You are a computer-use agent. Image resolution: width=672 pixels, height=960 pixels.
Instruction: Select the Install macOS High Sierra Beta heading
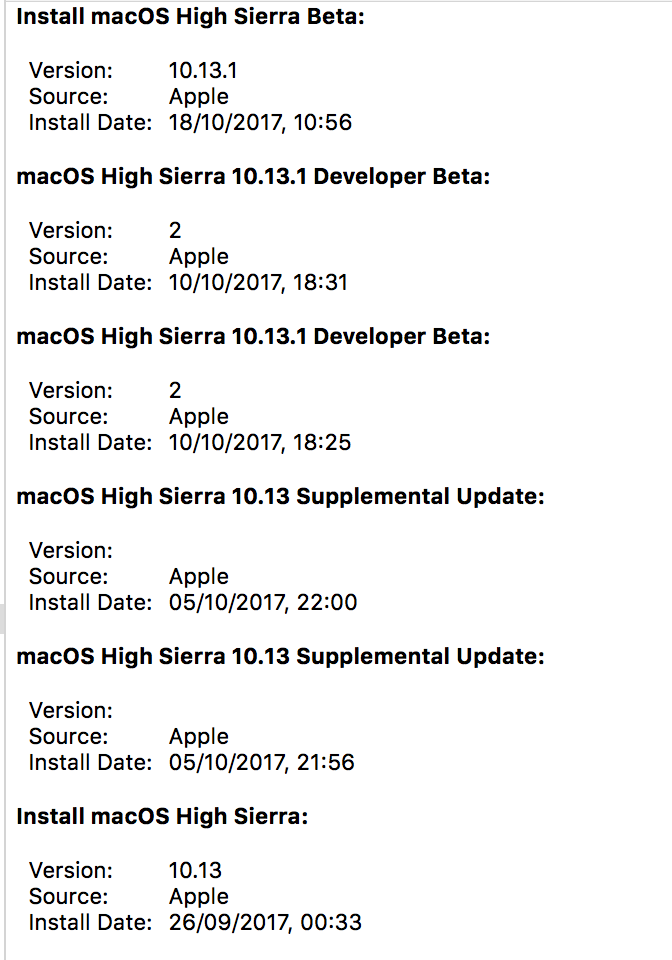coord(190,17)
